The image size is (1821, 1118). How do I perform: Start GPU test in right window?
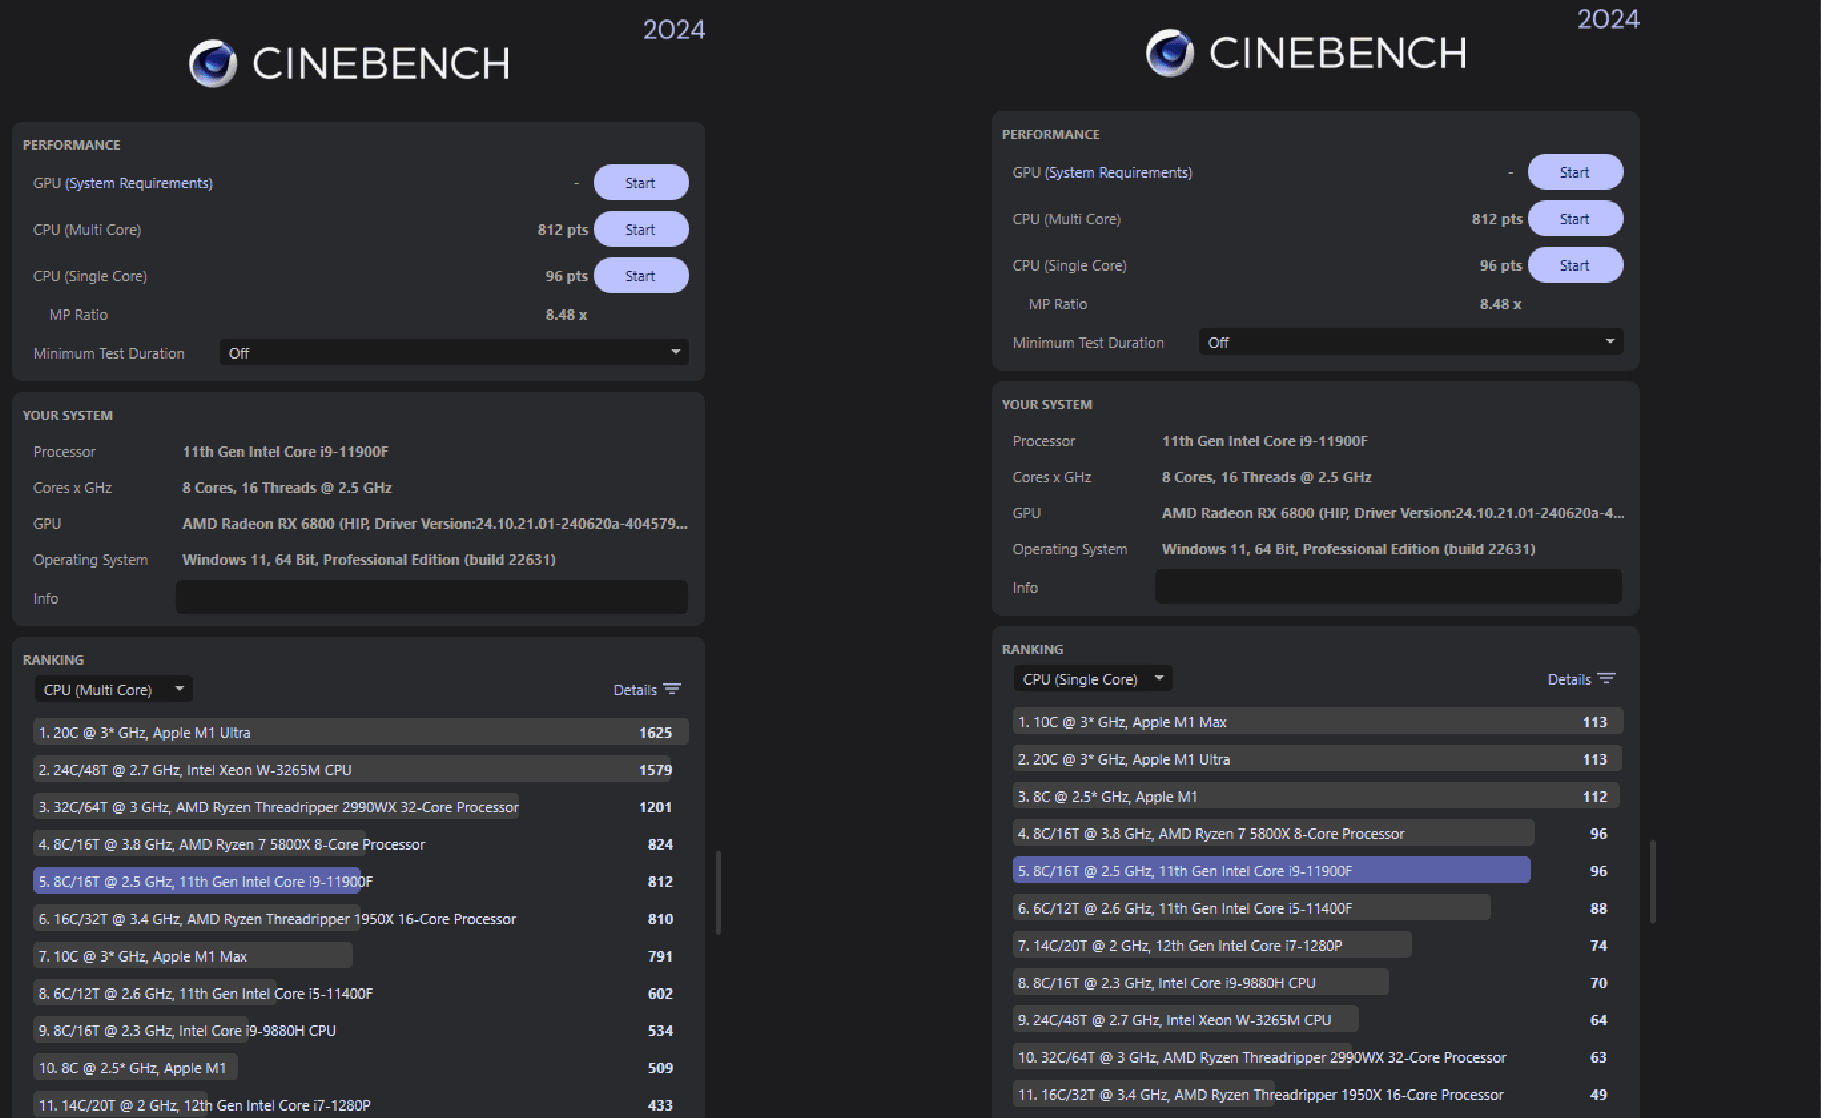[x=1575, y=172]
